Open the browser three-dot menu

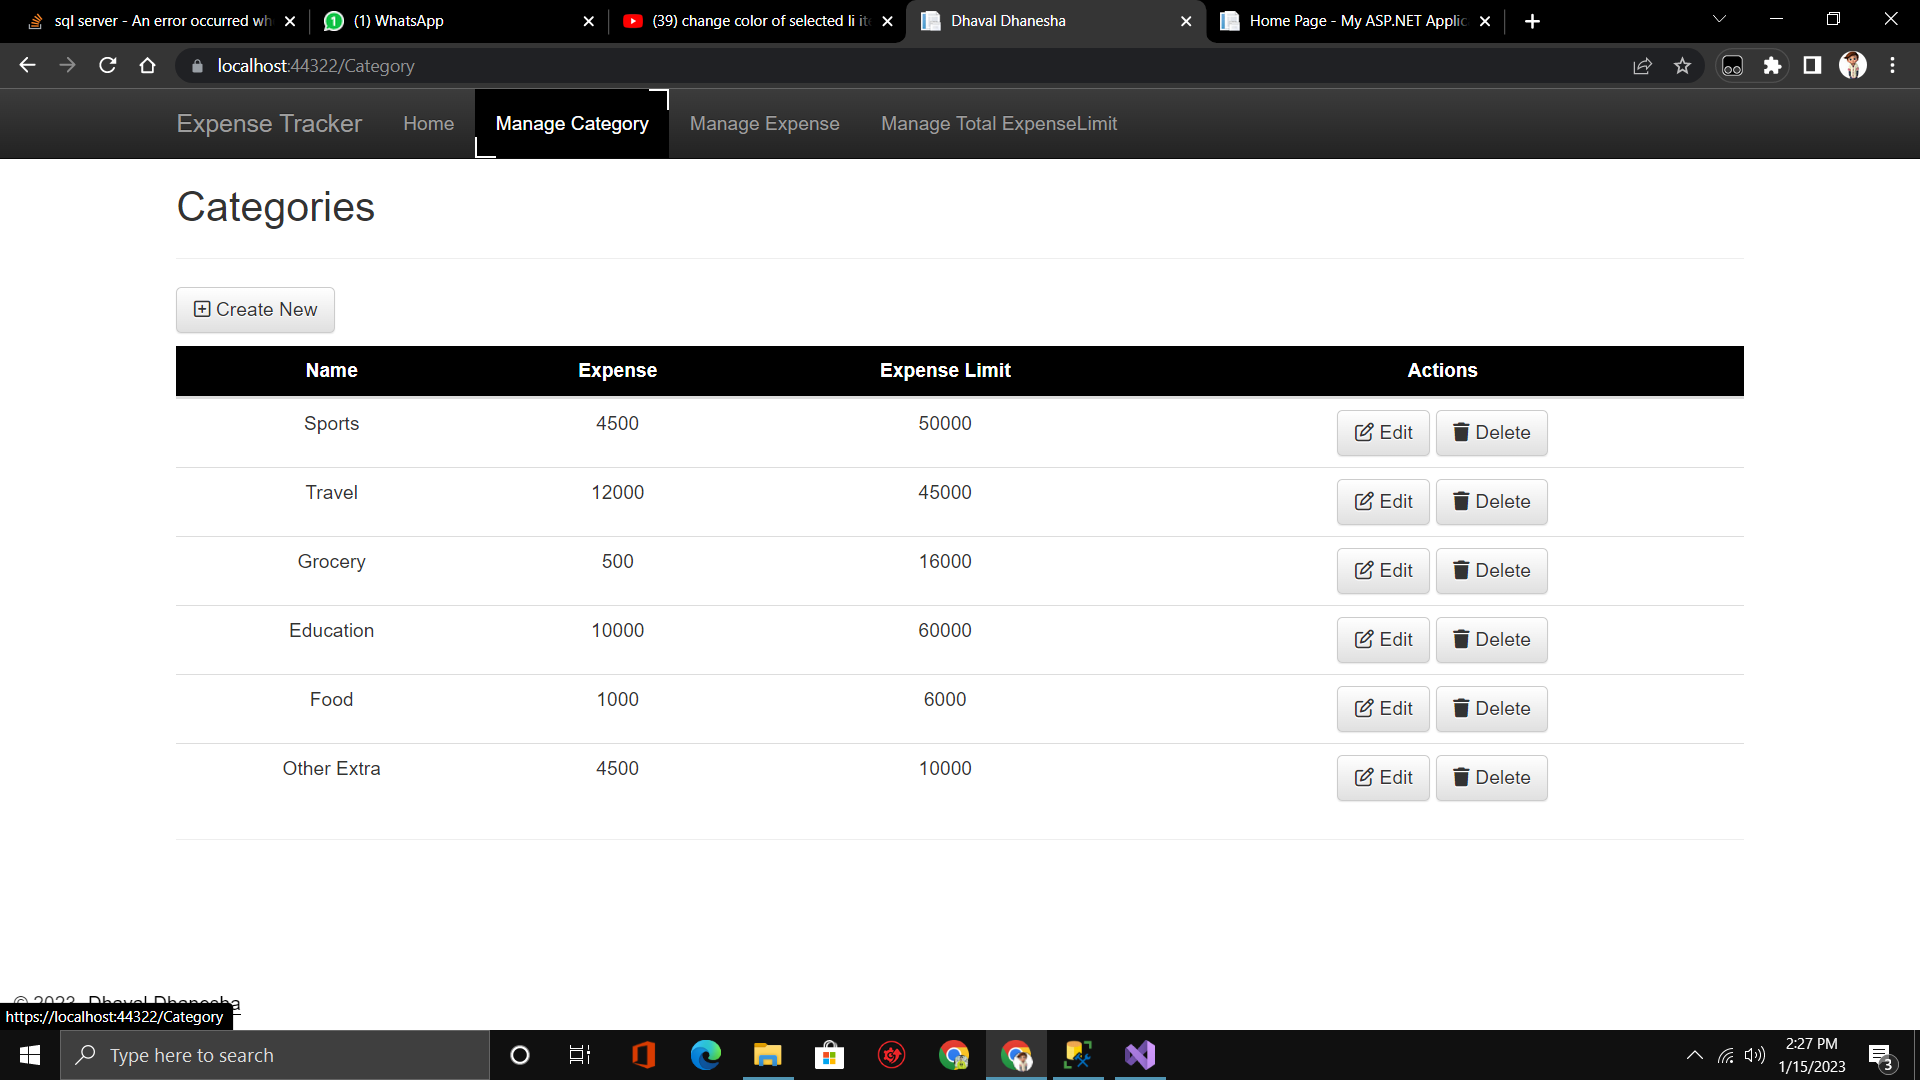[x=1892, y=65]
